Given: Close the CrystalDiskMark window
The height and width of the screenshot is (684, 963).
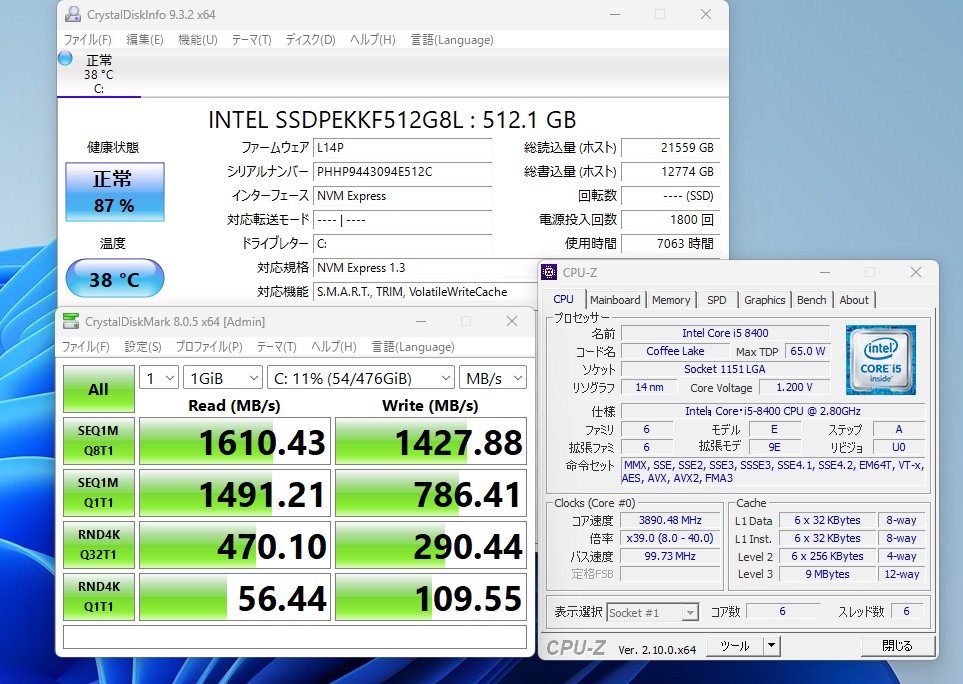Looking at the screenshot, I should [512, 321].
